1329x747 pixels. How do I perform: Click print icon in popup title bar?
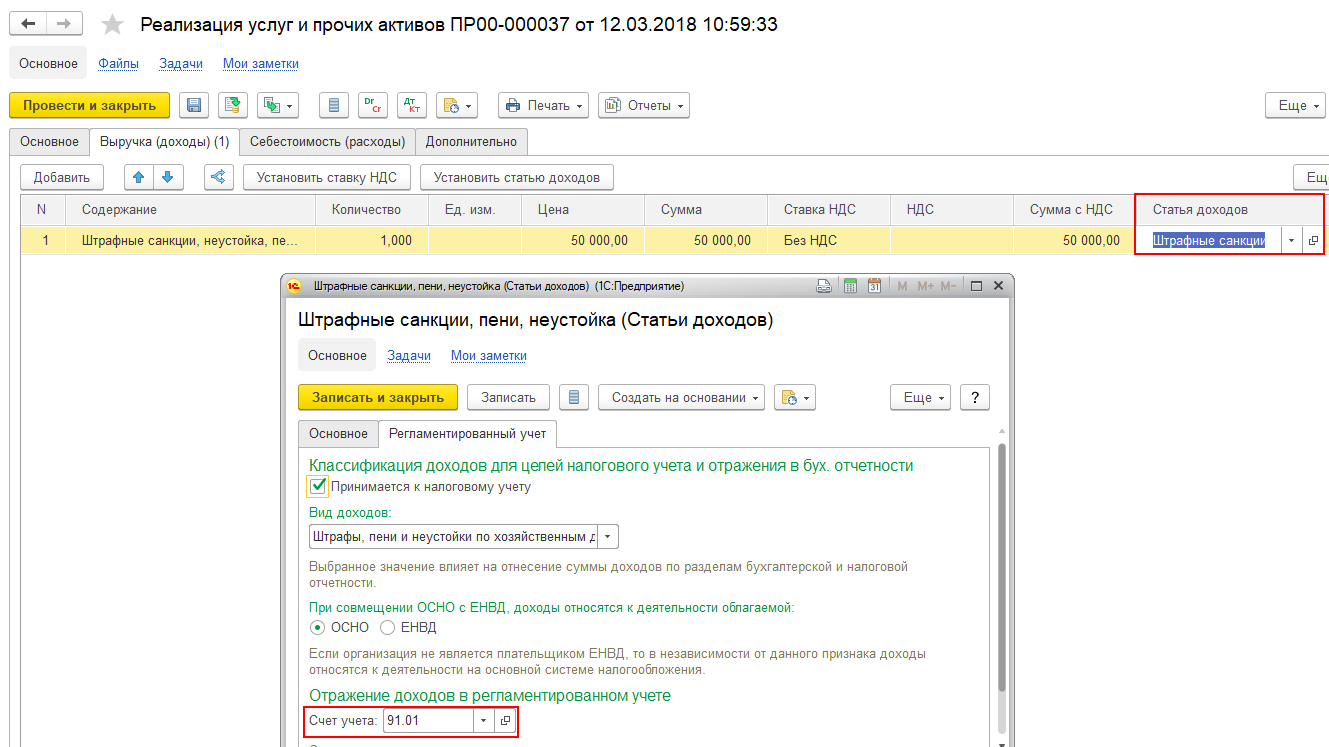point(825,286)
